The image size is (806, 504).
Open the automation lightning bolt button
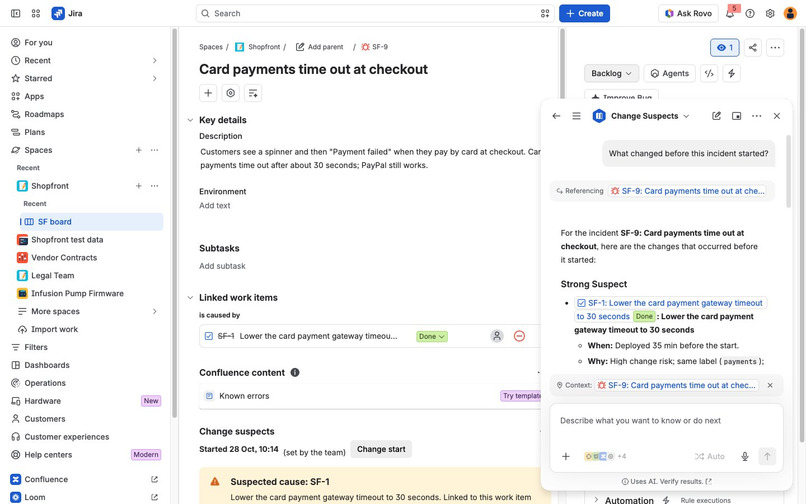pyautogui.click(x=731, y=74)
